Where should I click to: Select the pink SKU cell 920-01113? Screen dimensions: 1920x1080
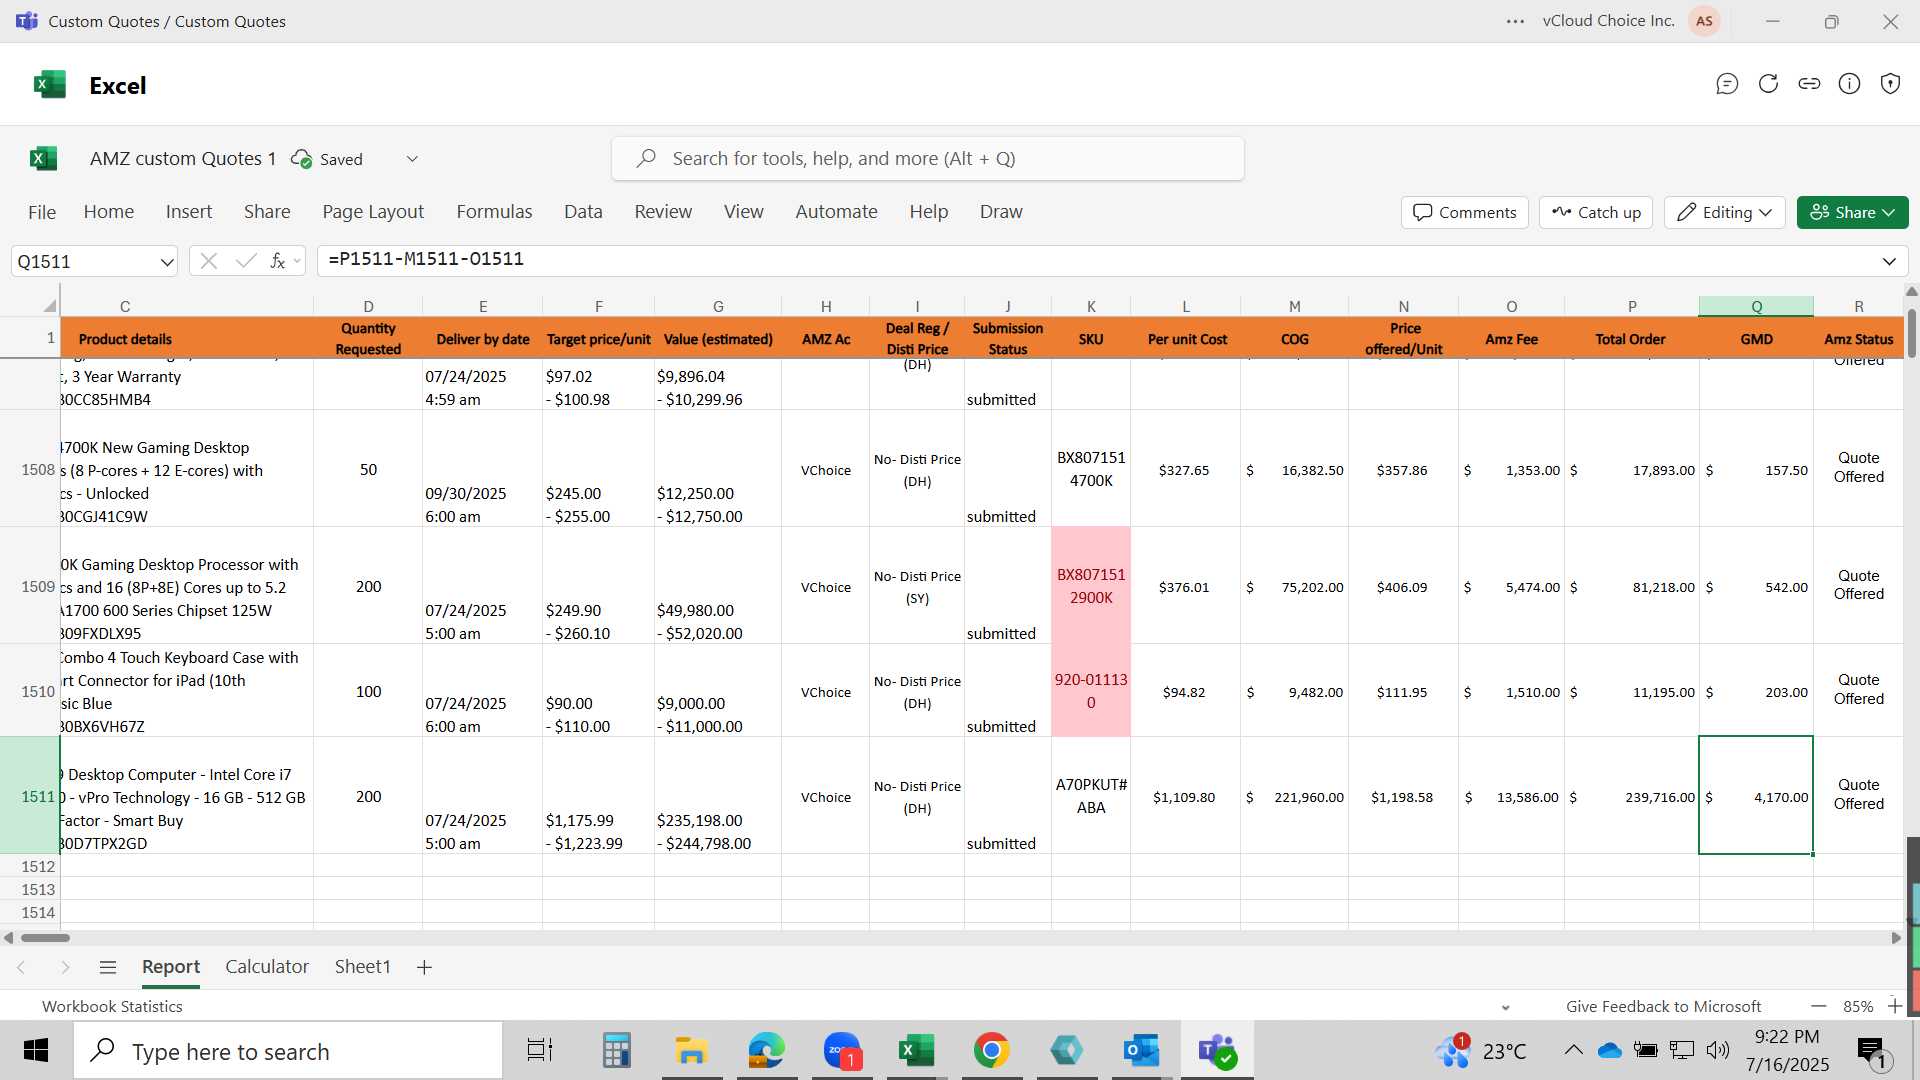click(x=1091, y=690)
